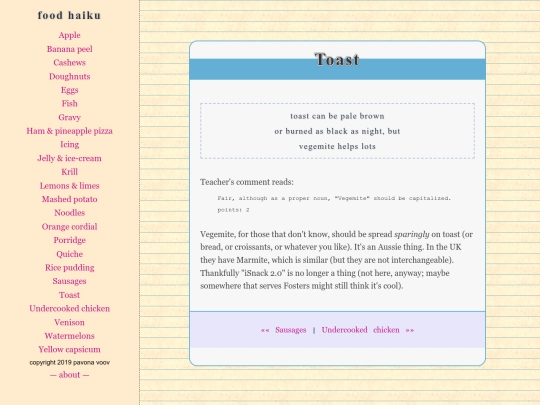Click the food haiku site title
Image resolution: width=540 pixels, height=405 pixels.
(69, 15)
